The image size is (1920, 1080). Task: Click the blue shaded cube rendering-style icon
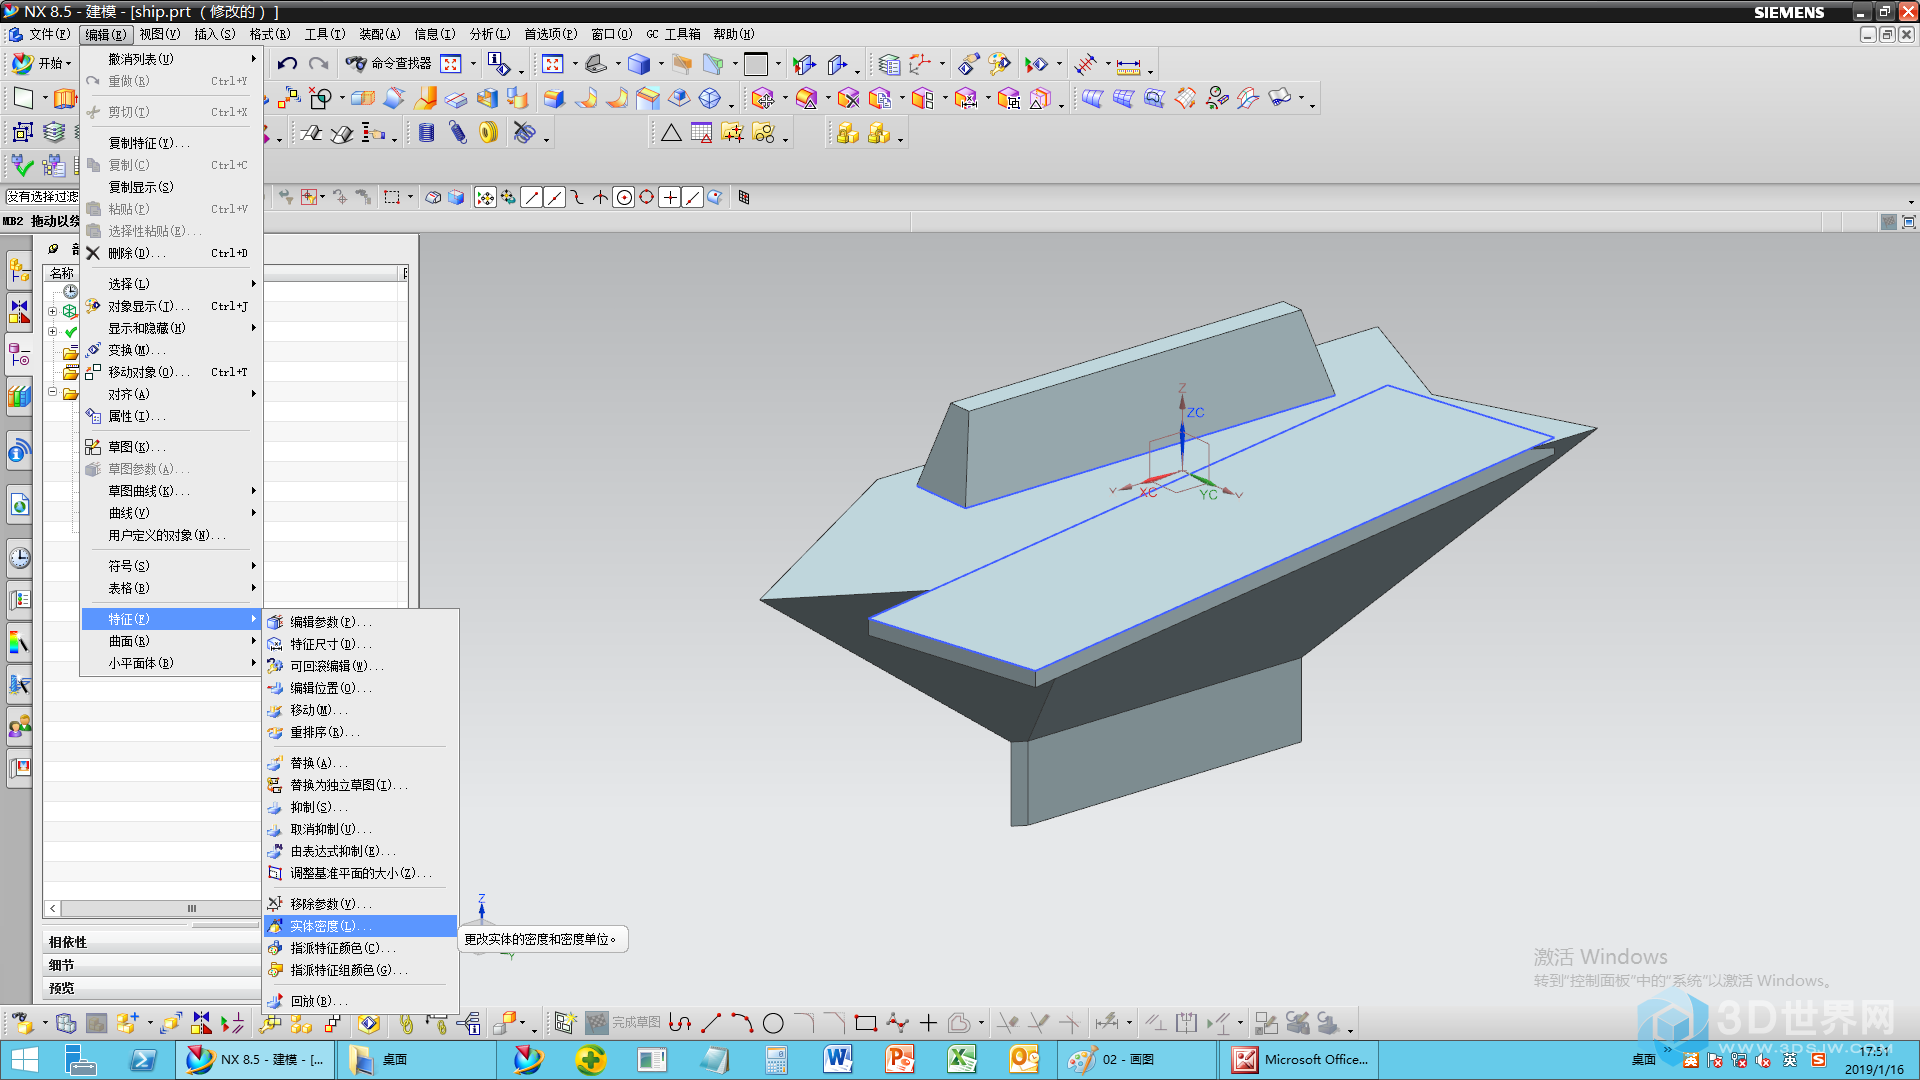tap(638, 64)
